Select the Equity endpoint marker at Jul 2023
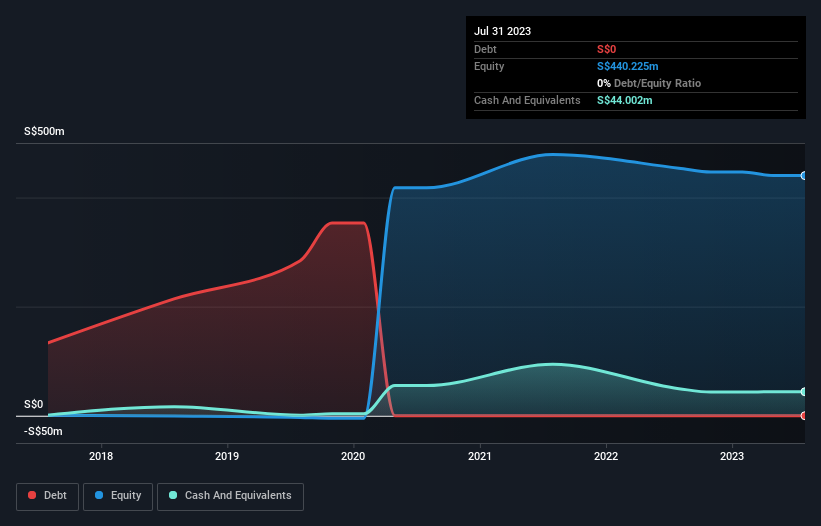 pos(804,176)
